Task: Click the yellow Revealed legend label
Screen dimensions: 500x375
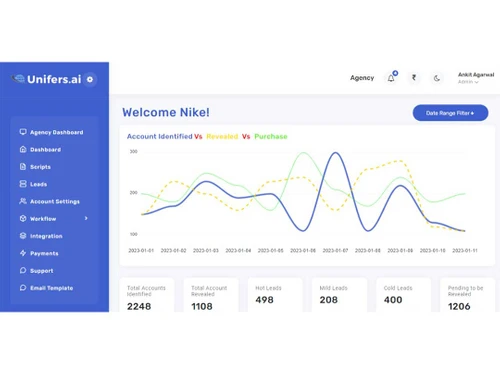Action: click(222, 137)
